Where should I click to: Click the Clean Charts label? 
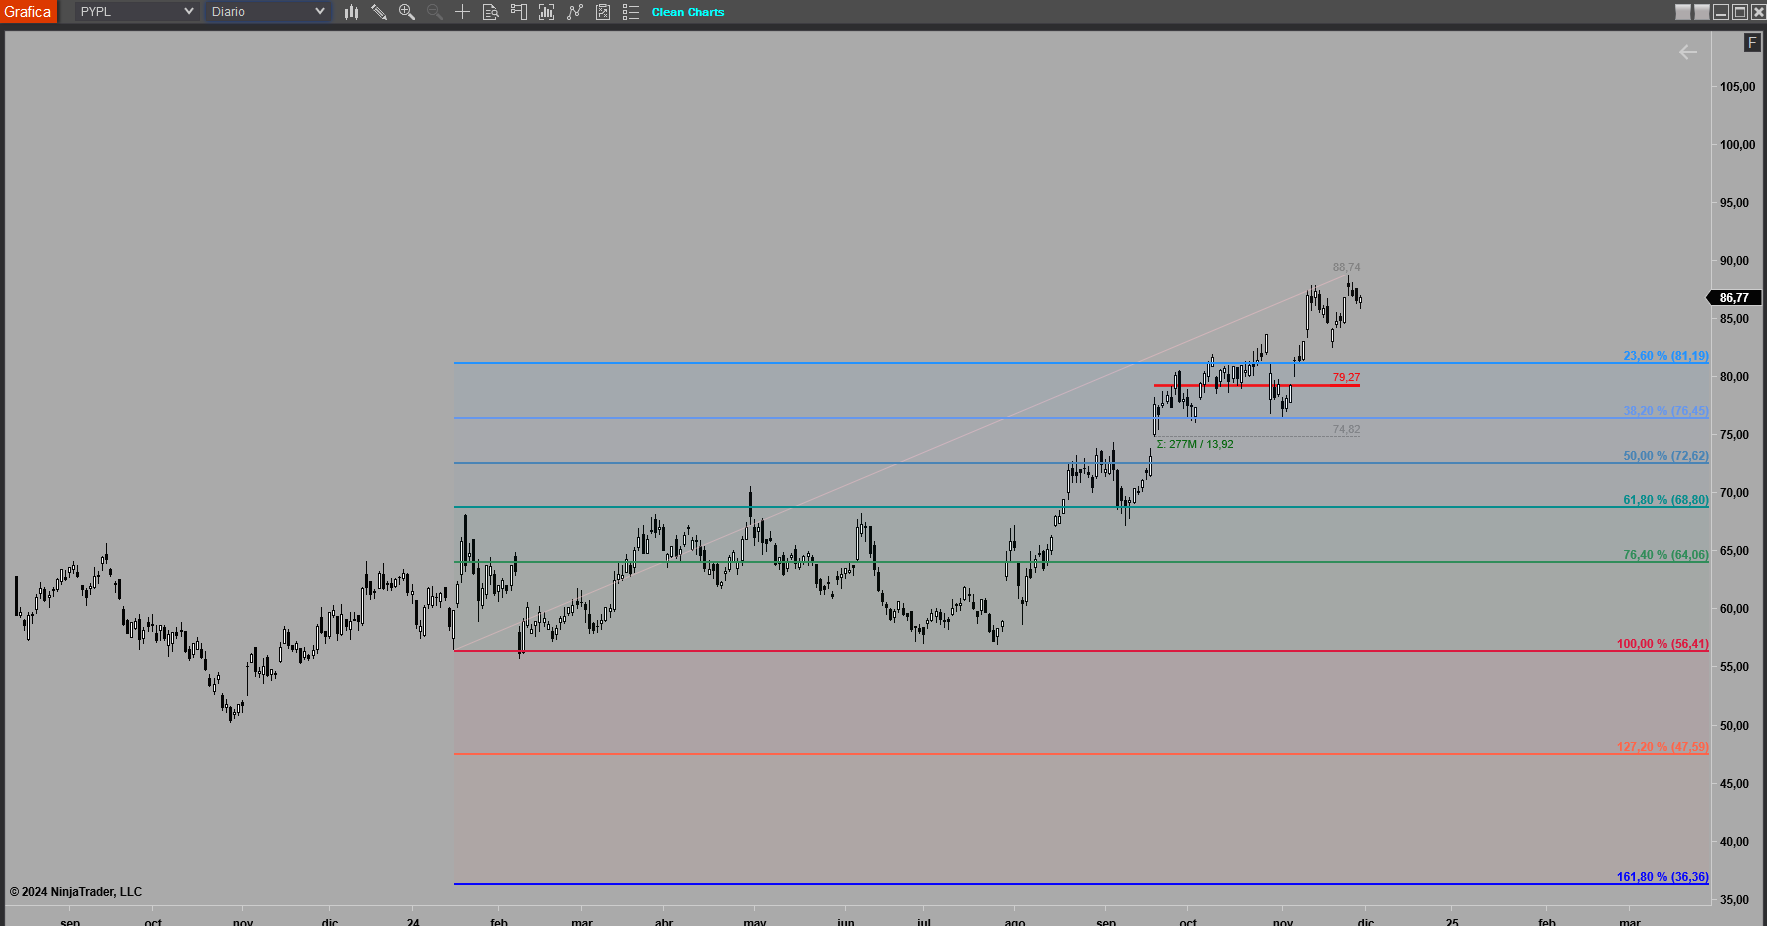coord(688,12)
